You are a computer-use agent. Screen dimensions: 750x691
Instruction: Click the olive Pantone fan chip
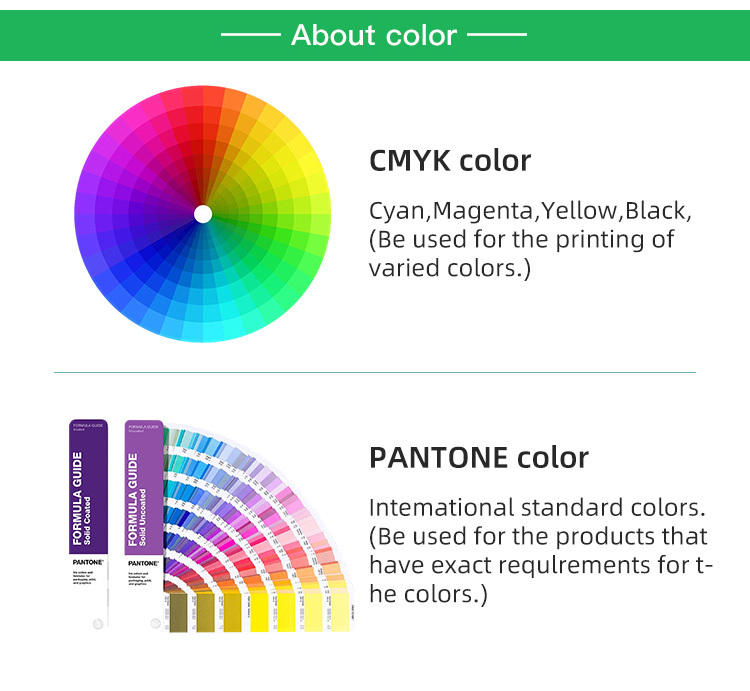[178, 613]
